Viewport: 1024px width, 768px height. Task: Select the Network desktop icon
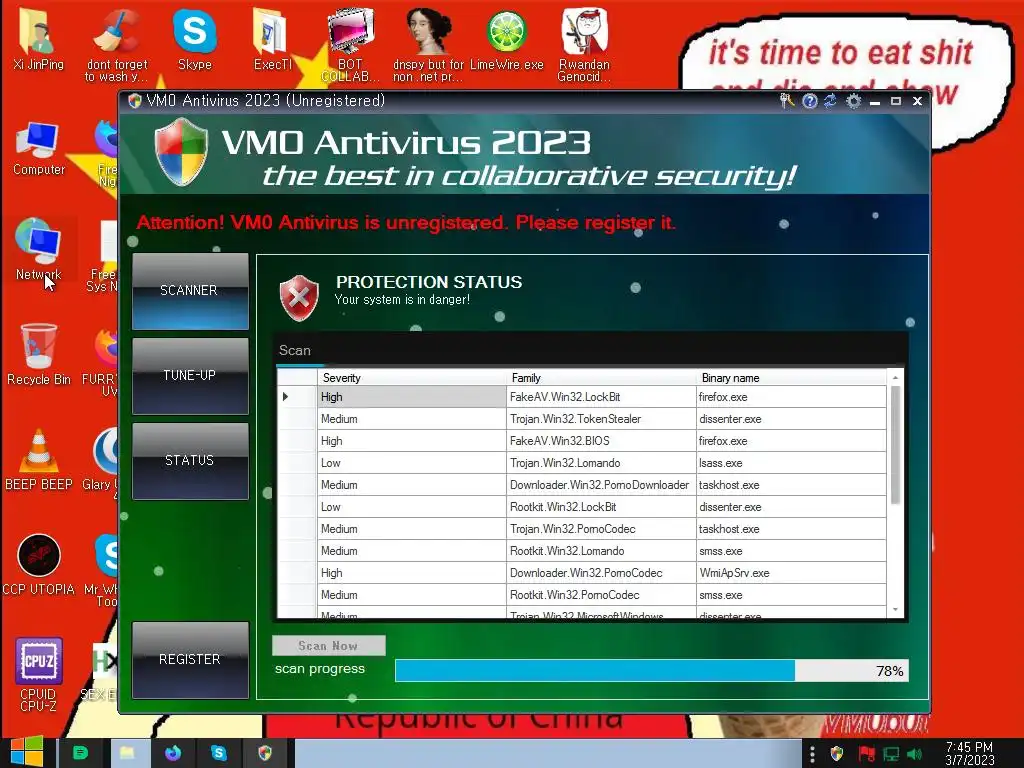(39, 250)
